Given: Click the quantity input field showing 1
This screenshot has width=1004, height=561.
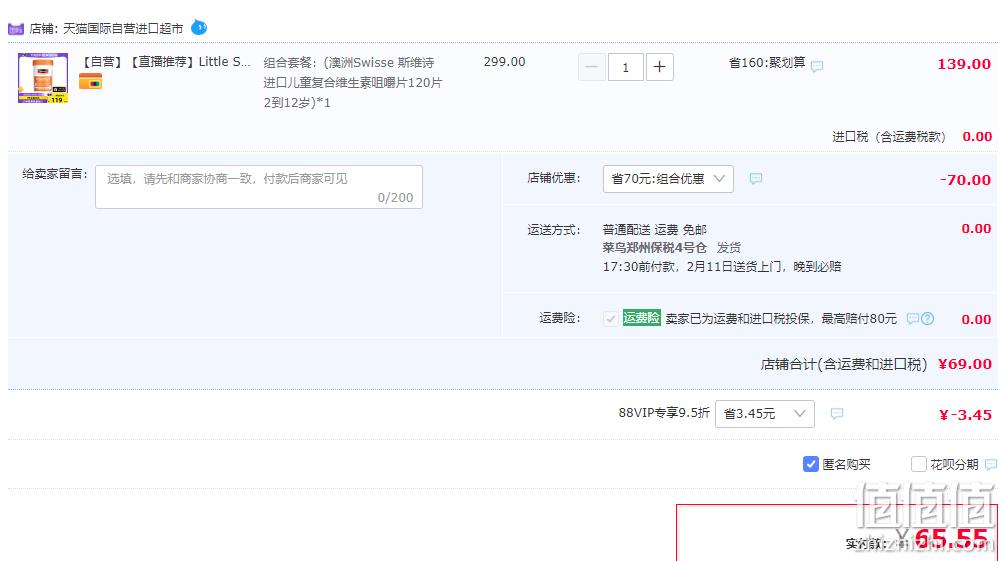Looking at the screenshot, I should (626, 67).
